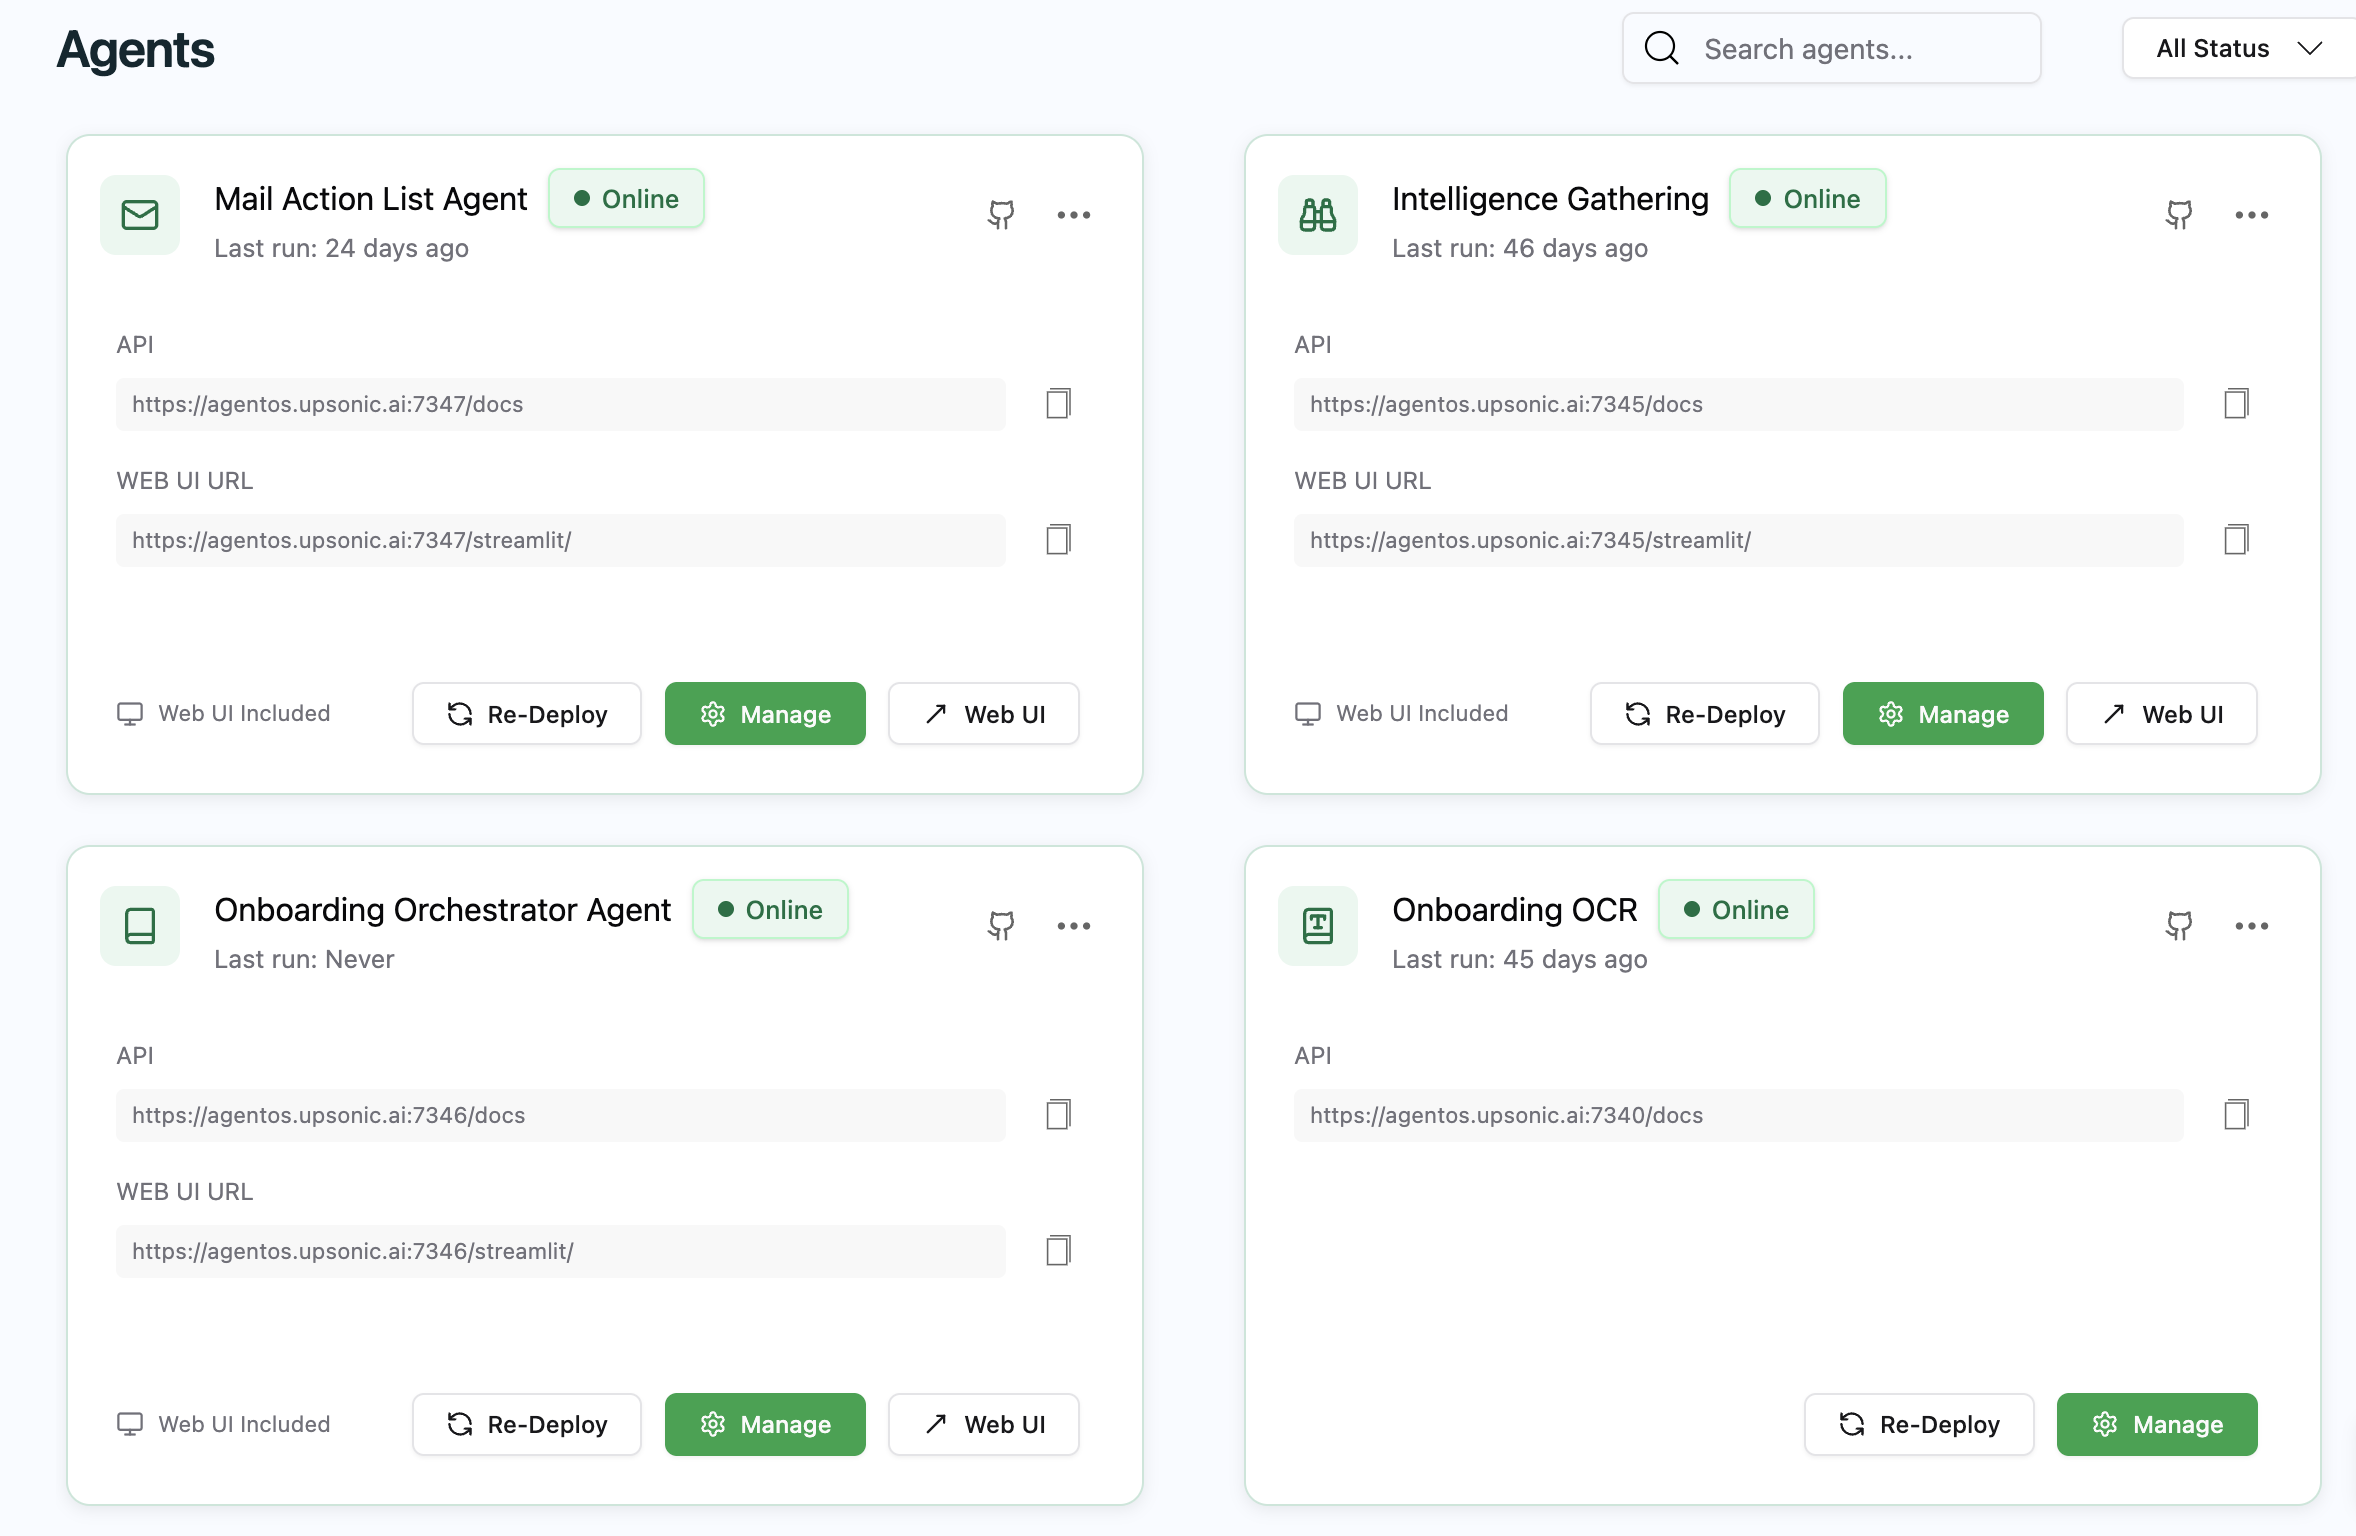Viewport: 2356px width, 1536px height.
Task: Copy Onboarding OCR API docs URL
Action: pos(2236,1115)
